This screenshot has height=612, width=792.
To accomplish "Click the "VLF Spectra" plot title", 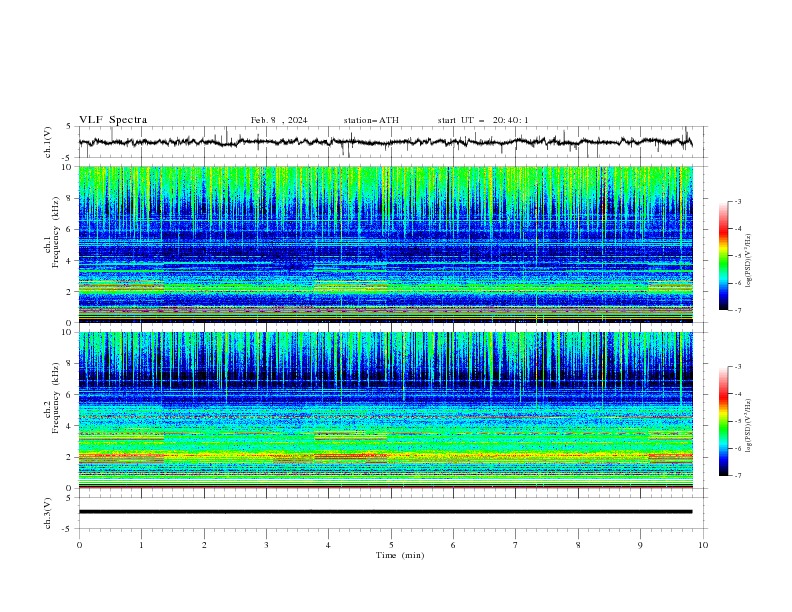I will click(x=113, y=120).
